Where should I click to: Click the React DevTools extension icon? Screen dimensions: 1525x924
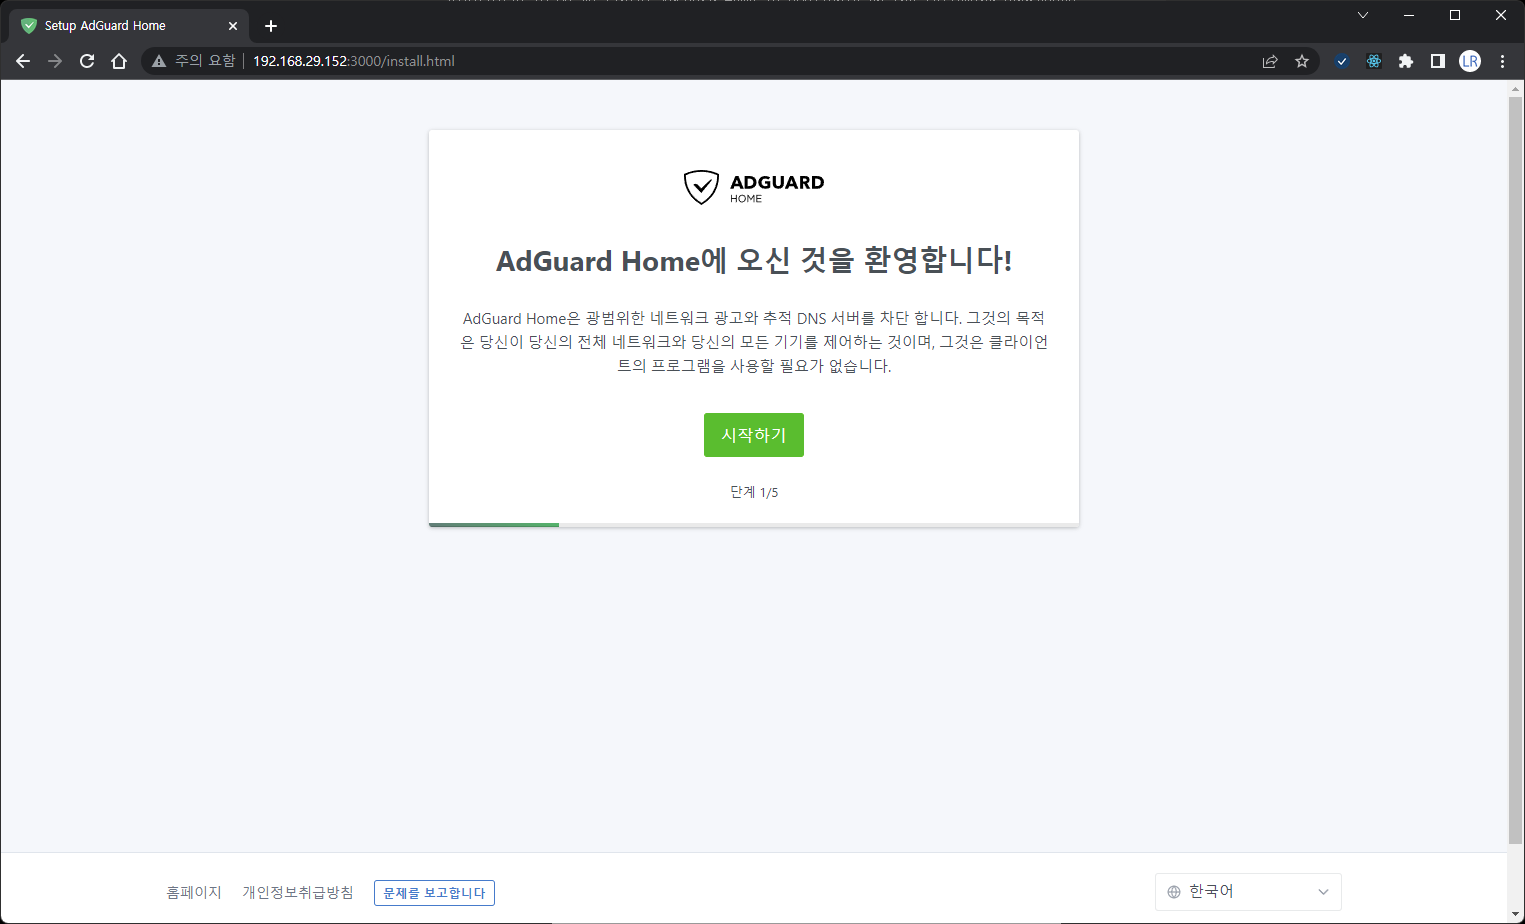tap(1374, 61)
